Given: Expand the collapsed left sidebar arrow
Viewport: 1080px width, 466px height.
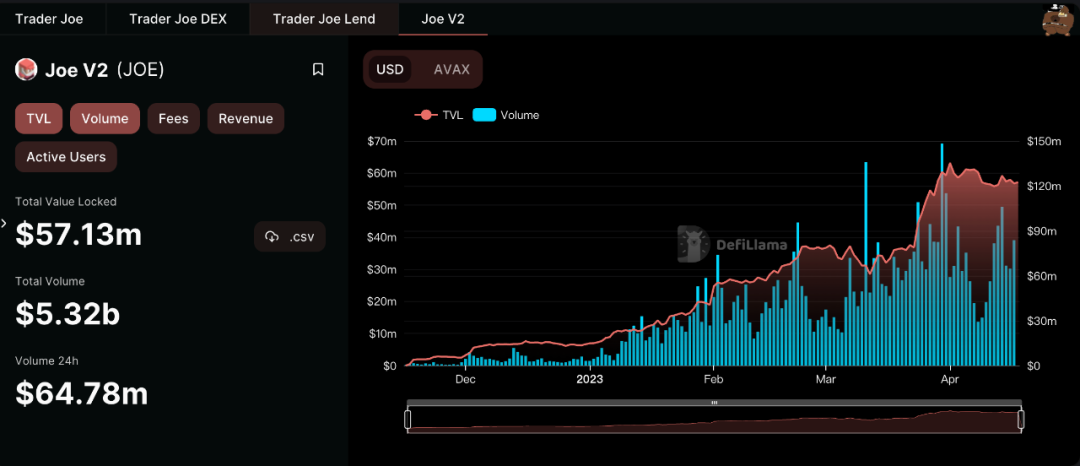Looking at the screenshot, I should (4, 223).
